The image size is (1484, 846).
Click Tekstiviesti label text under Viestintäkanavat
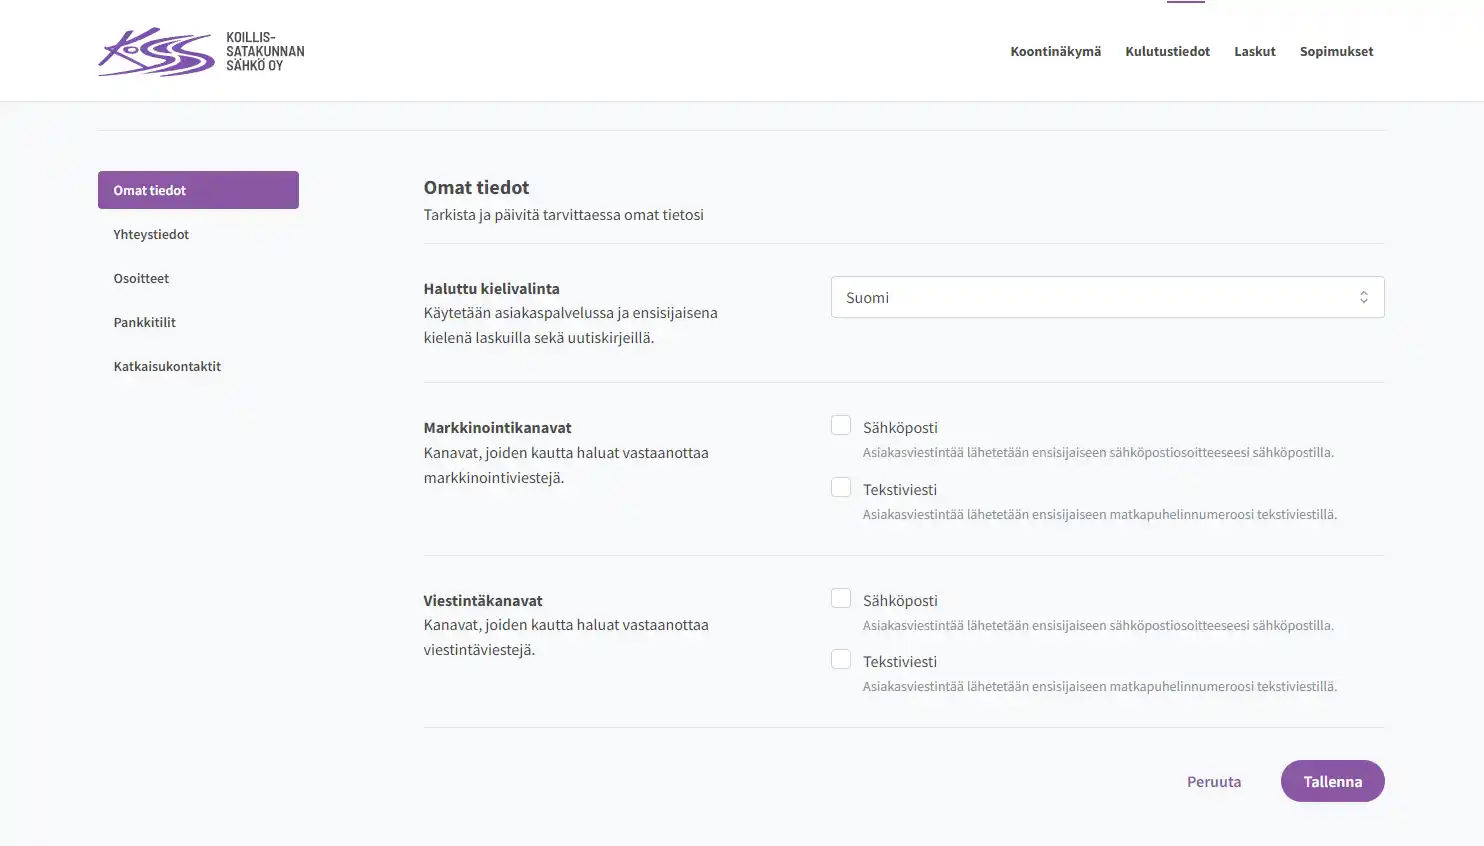tap(900, 662)
